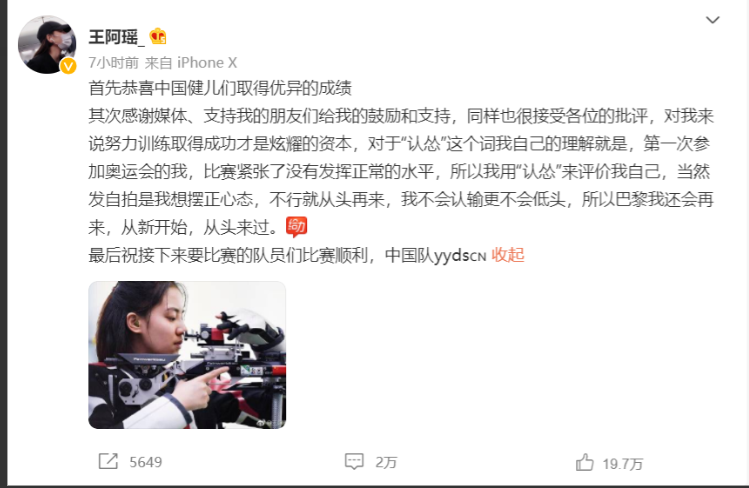Click the iPhone X source link
This screenshot has height=488, width=749.
(207, 63)
